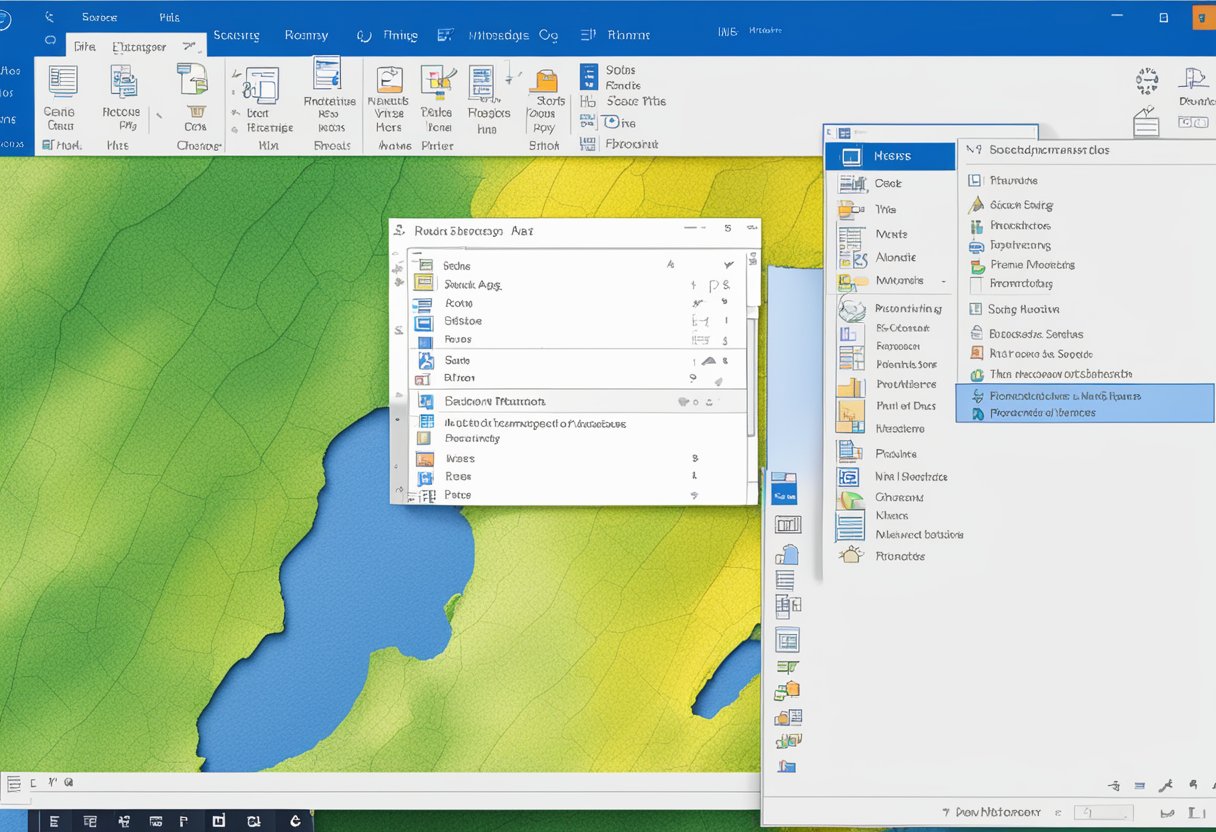Click the sun icon beside 'Rronotes'
The height and width of the screenshot is (832, 1216).
tap(851, 555)
